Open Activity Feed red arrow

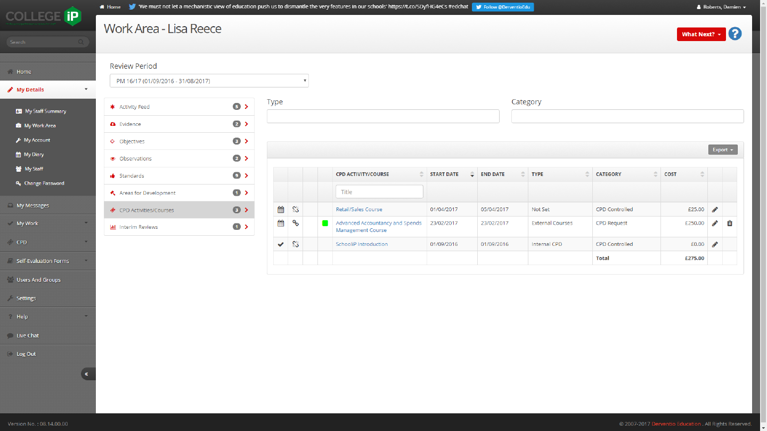246,107
